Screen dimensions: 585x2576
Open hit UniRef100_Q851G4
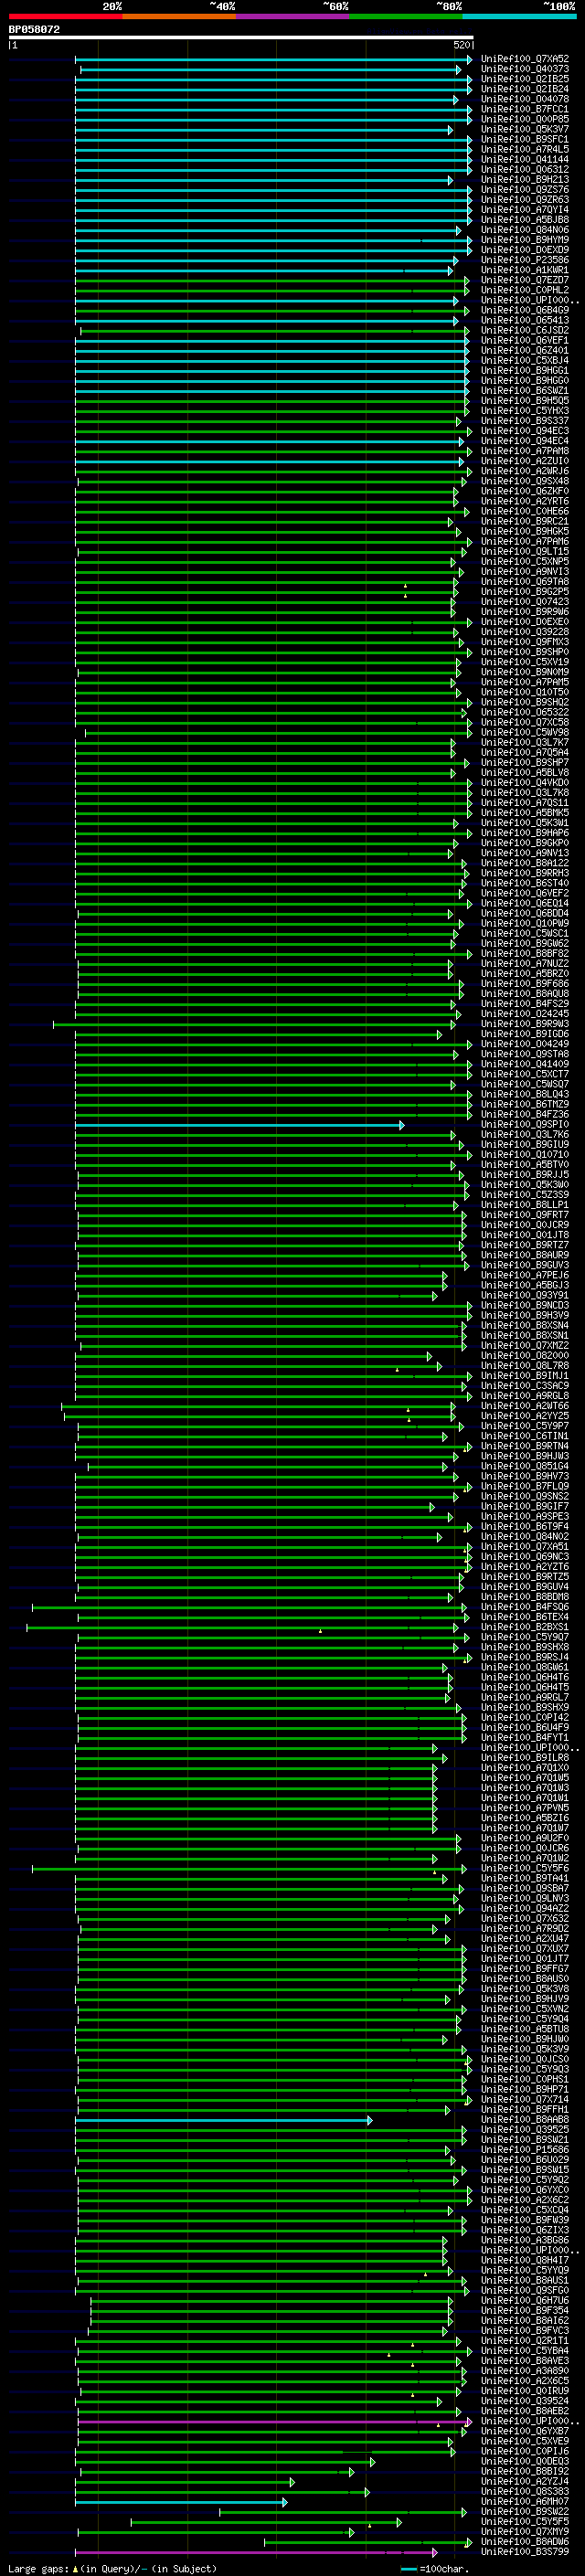click(525, 1466)
